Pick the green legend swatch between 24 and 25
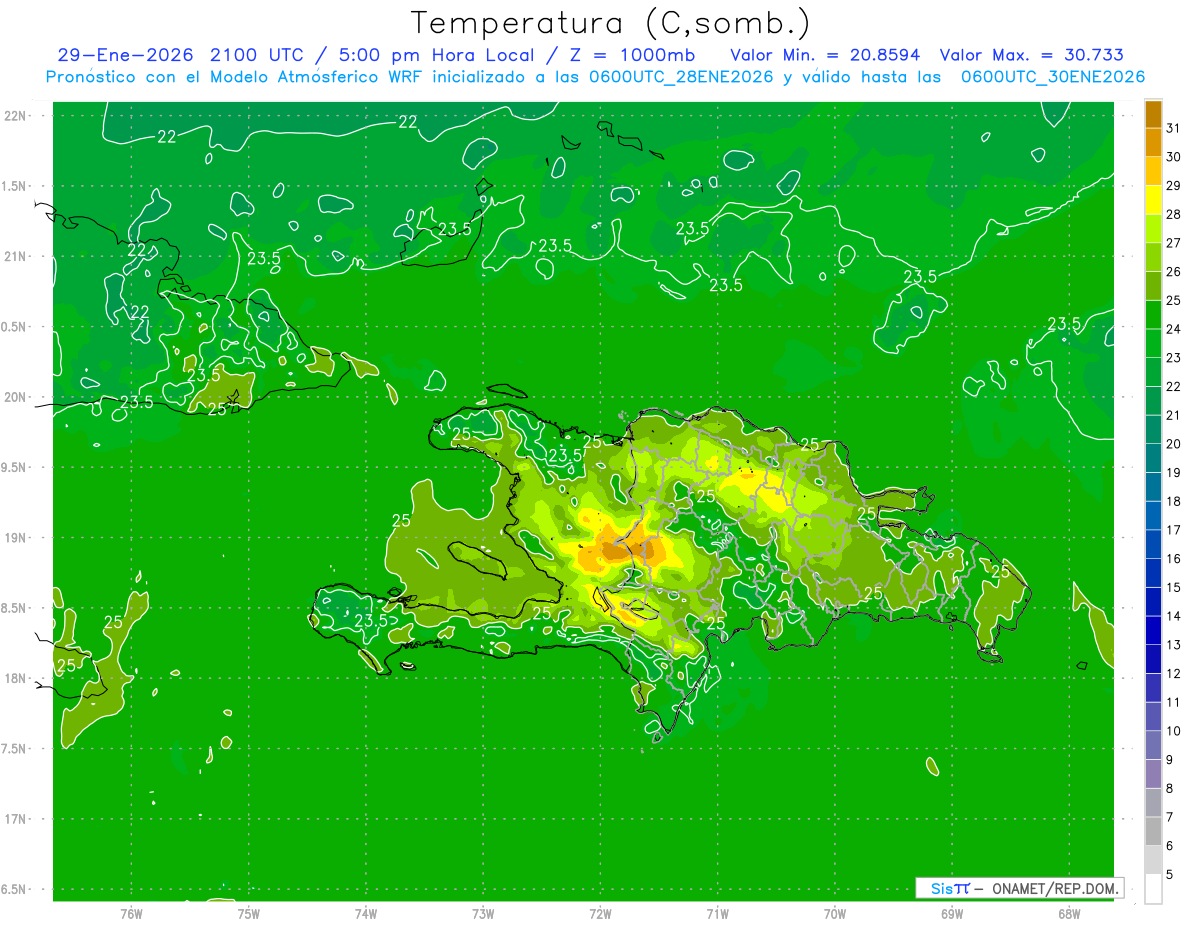The width and height of the screenshot is (1200, 927). point(1153,315)
